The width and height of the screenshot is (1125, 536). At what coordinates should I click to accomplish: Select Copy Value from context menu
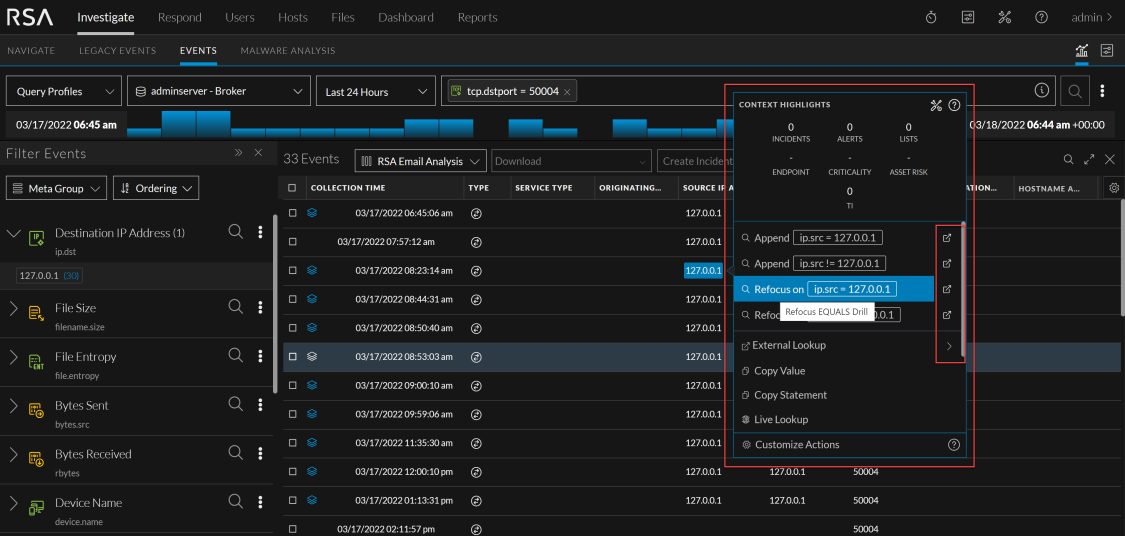[779, 371]
